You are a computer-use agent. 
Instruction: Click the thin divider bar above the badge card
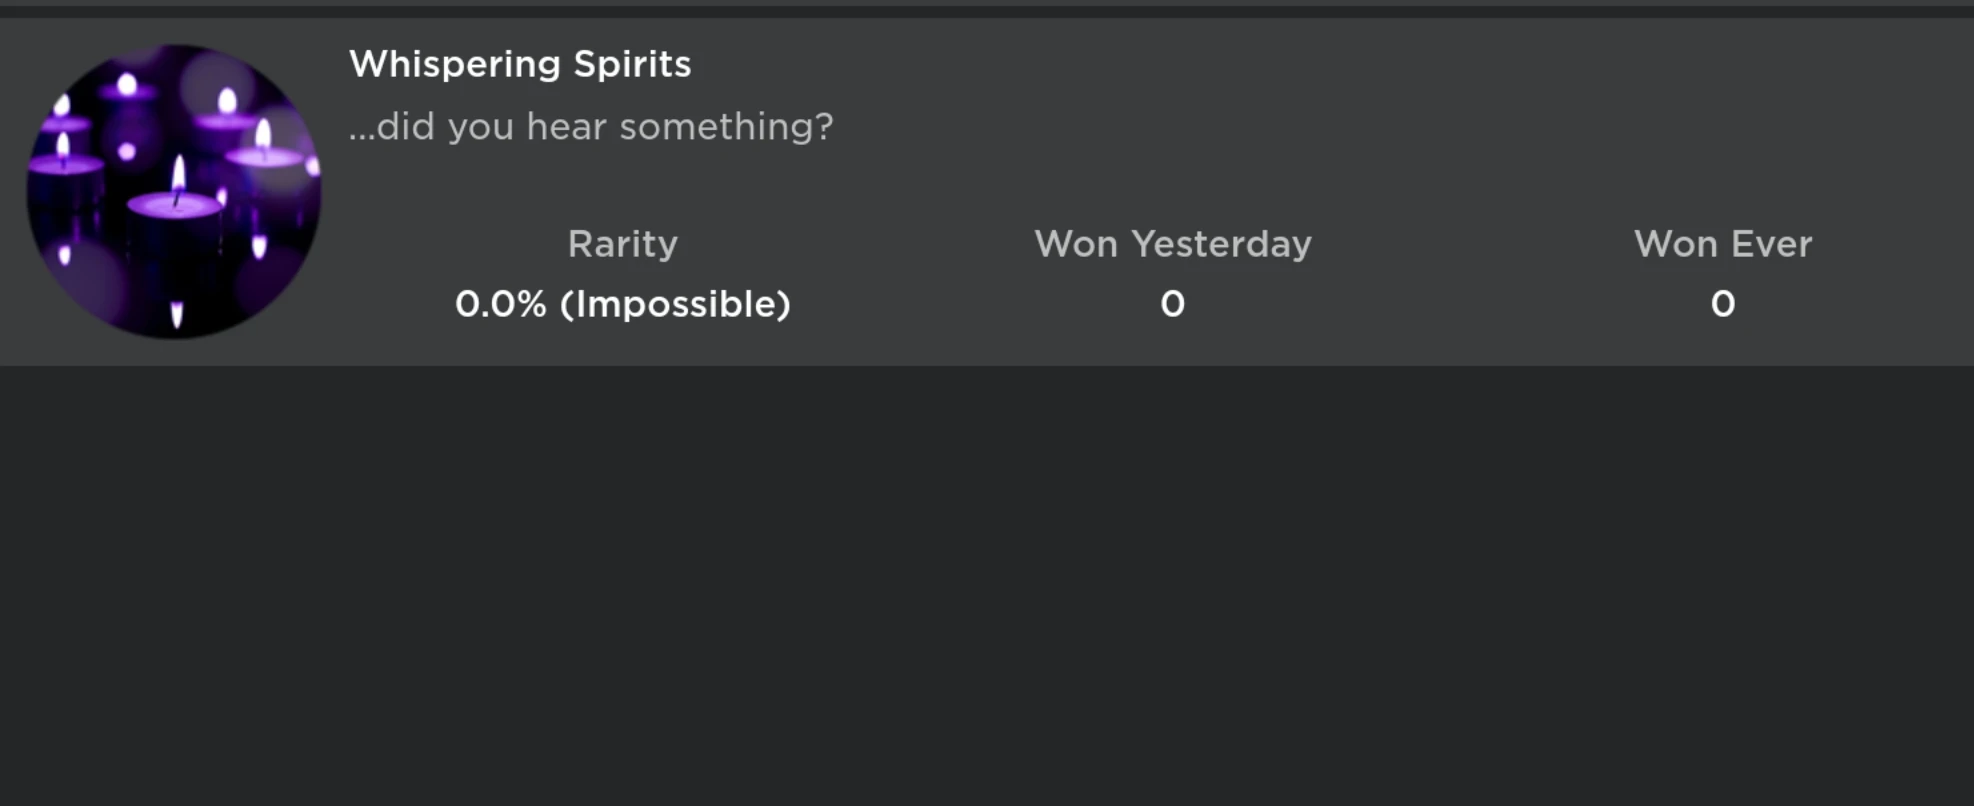click(x=987, y=11)
